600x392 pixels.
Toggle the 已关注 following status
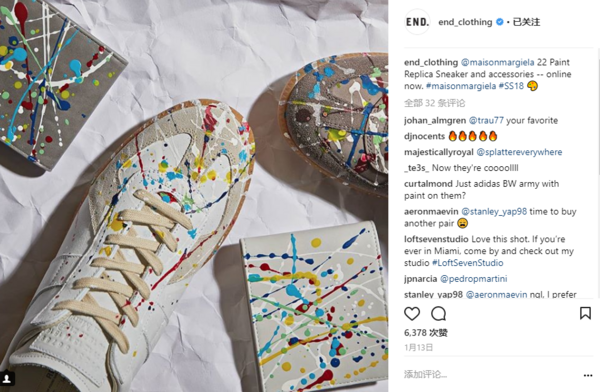(x=526, y=22)
